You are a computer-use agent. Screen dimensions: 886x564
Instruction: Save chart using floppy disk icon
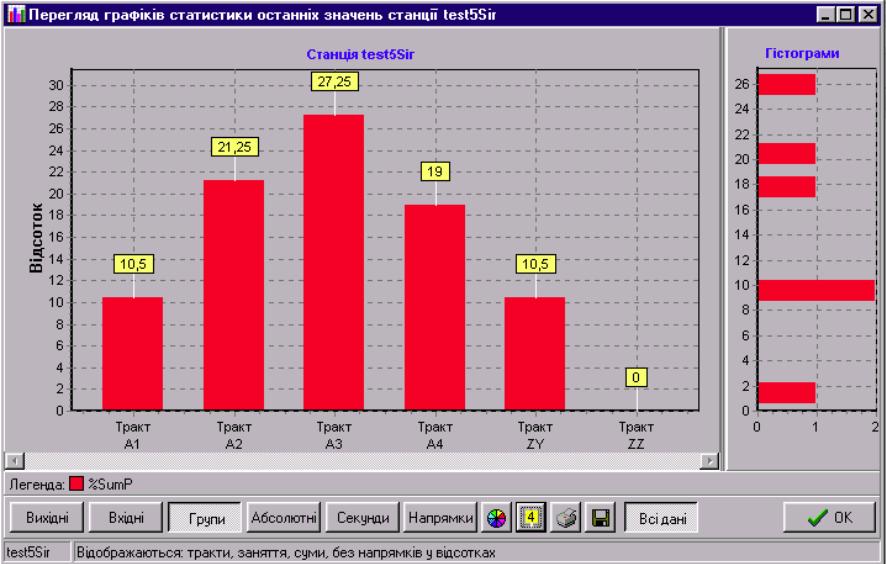tap(600, 518)
